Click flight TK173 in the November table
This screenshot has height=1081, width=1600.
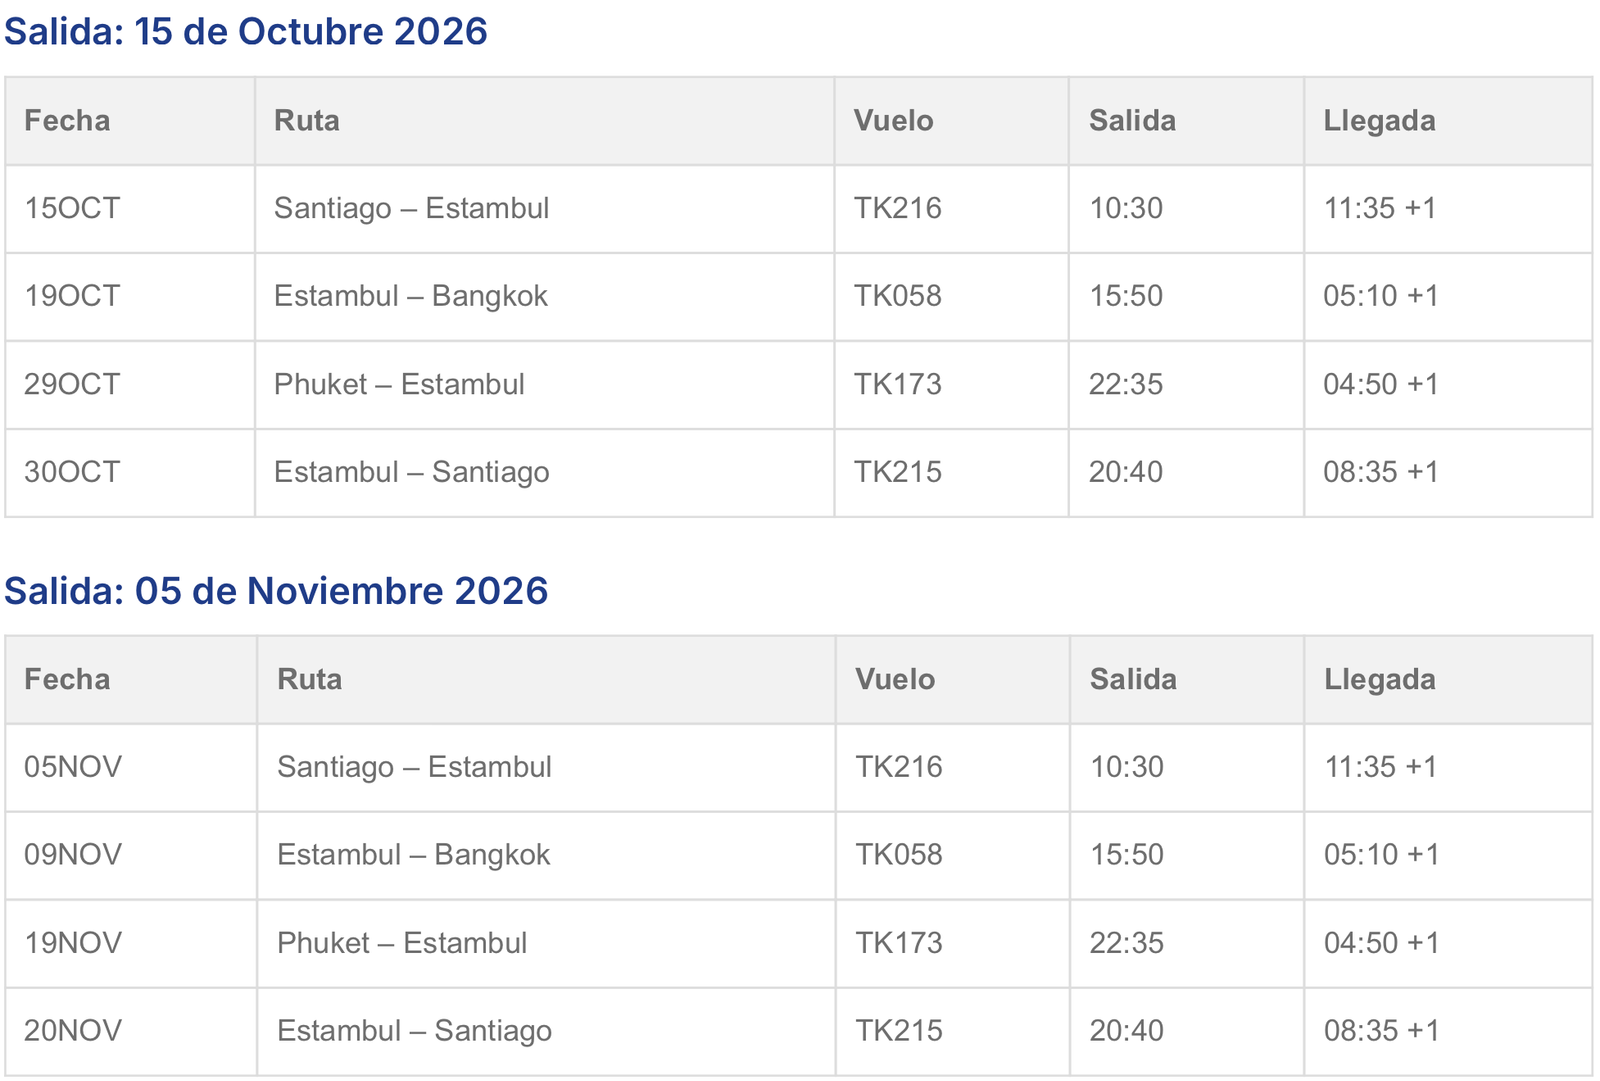pyautogui.click(x=899, y=943)
